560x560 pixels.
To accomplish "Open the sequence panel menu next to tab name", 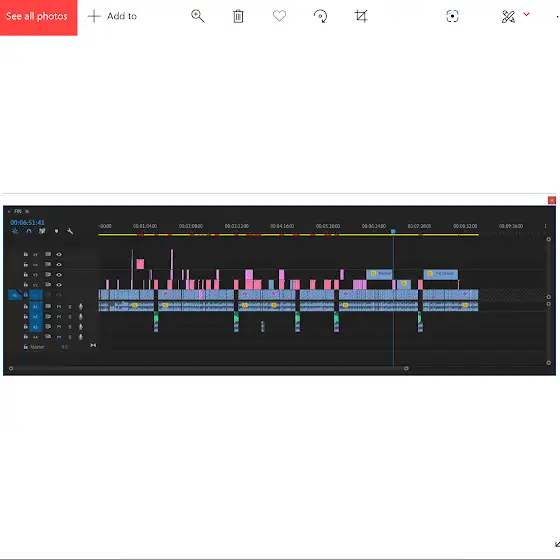I will tap(27, 211).
